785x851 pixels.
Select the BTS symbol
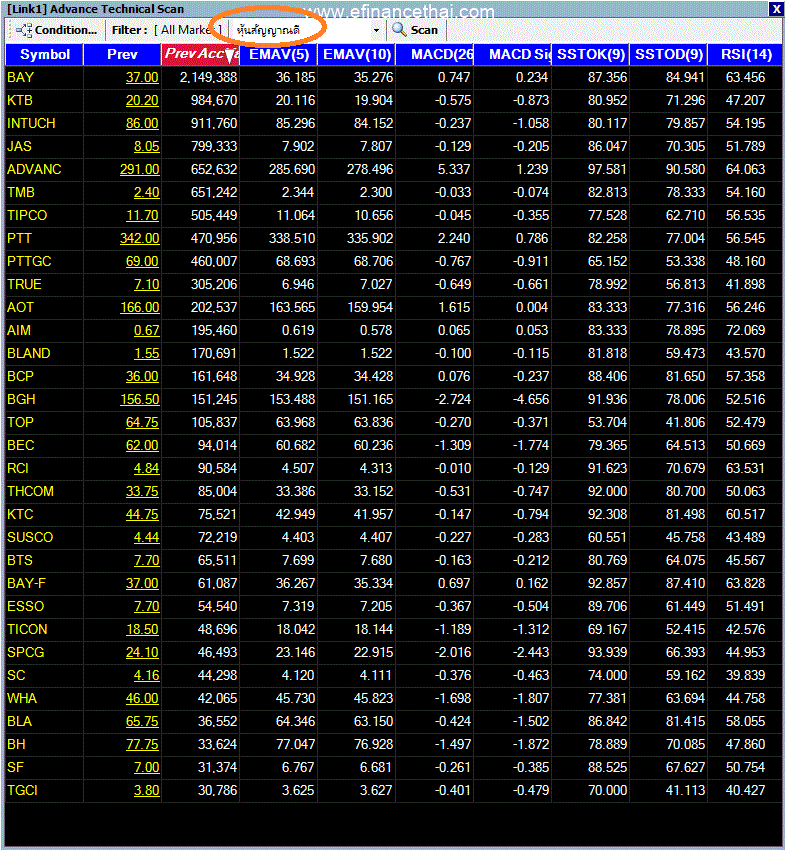click(20, 560)
